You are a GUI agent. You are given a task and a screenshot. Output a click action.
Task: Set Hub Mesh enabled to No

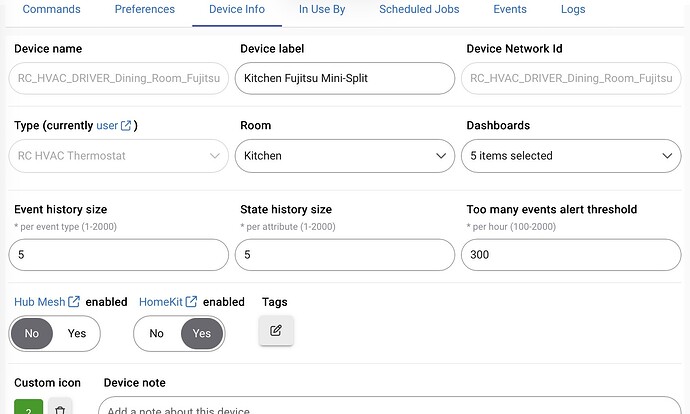(x=32, y=333)
